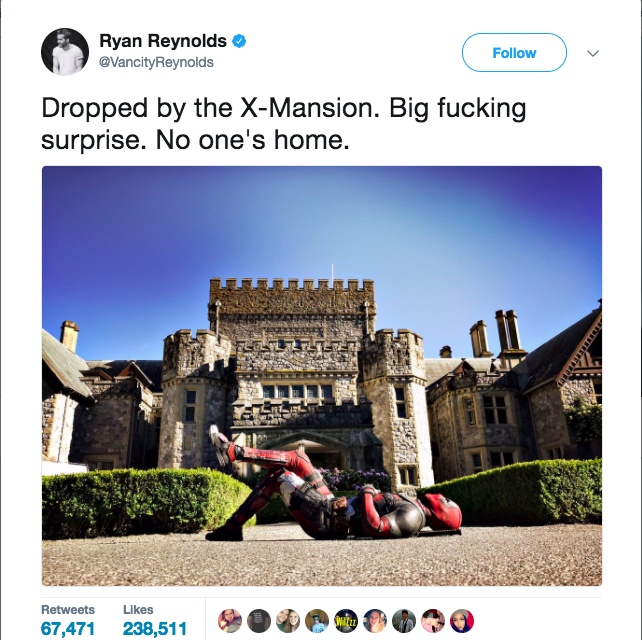Open first liker avatar in the row

tap(230, 621)
